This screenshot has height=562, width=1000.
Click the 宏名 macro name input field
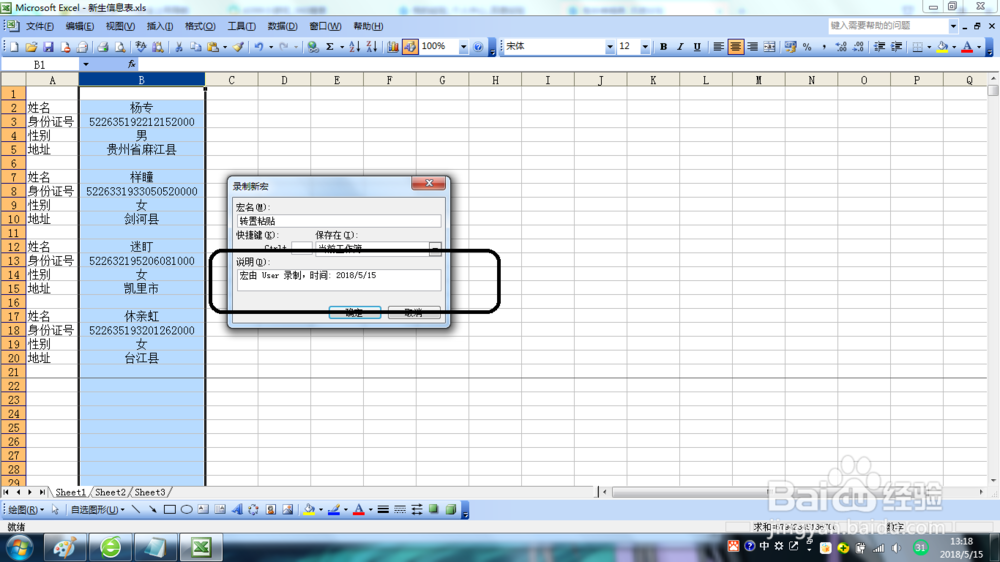coord(339,221)
